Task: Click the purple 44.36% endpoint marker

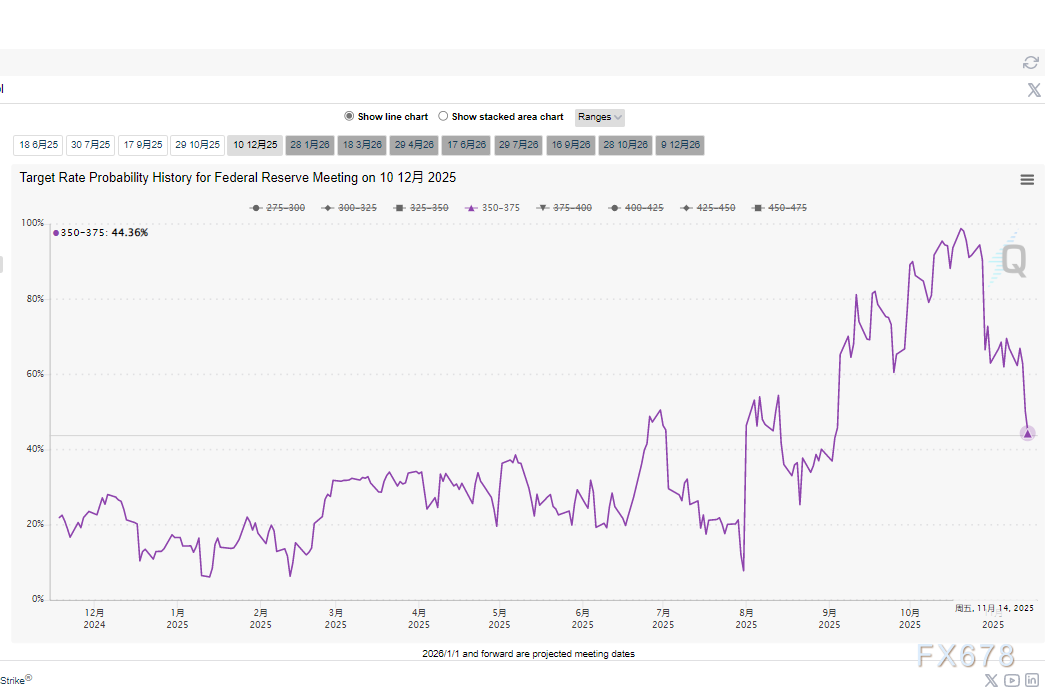Action: click(1027, 433)
